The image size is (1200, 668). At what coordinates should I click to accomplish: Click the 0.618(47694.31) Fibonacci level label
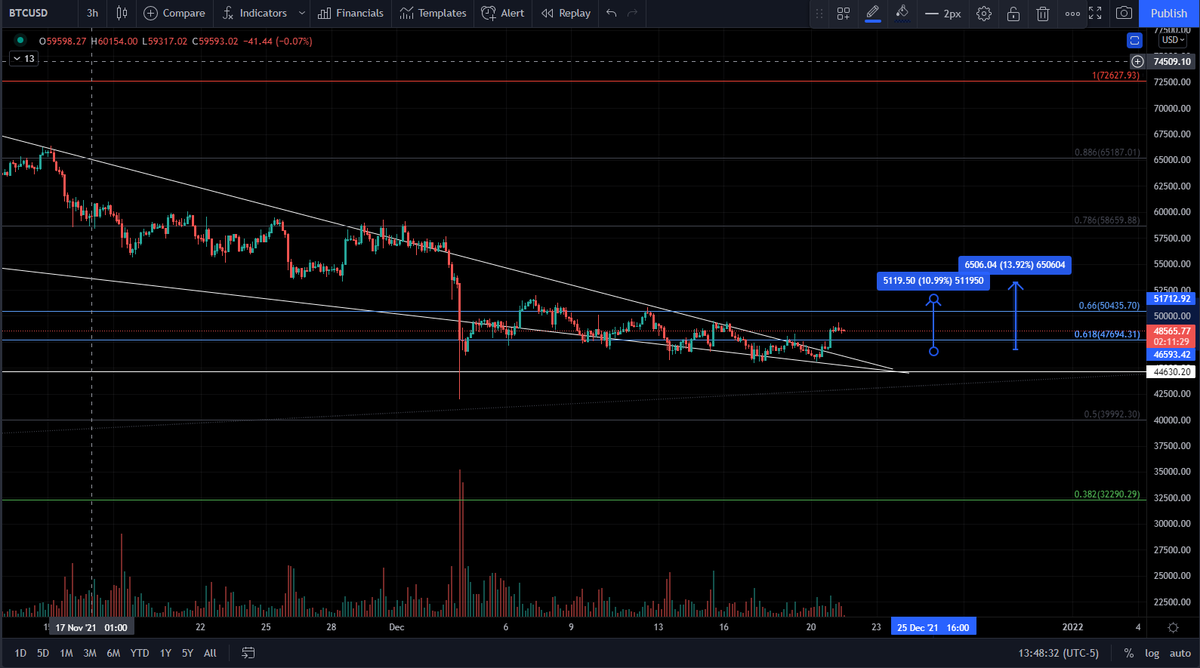click(x=1108, y=334)
